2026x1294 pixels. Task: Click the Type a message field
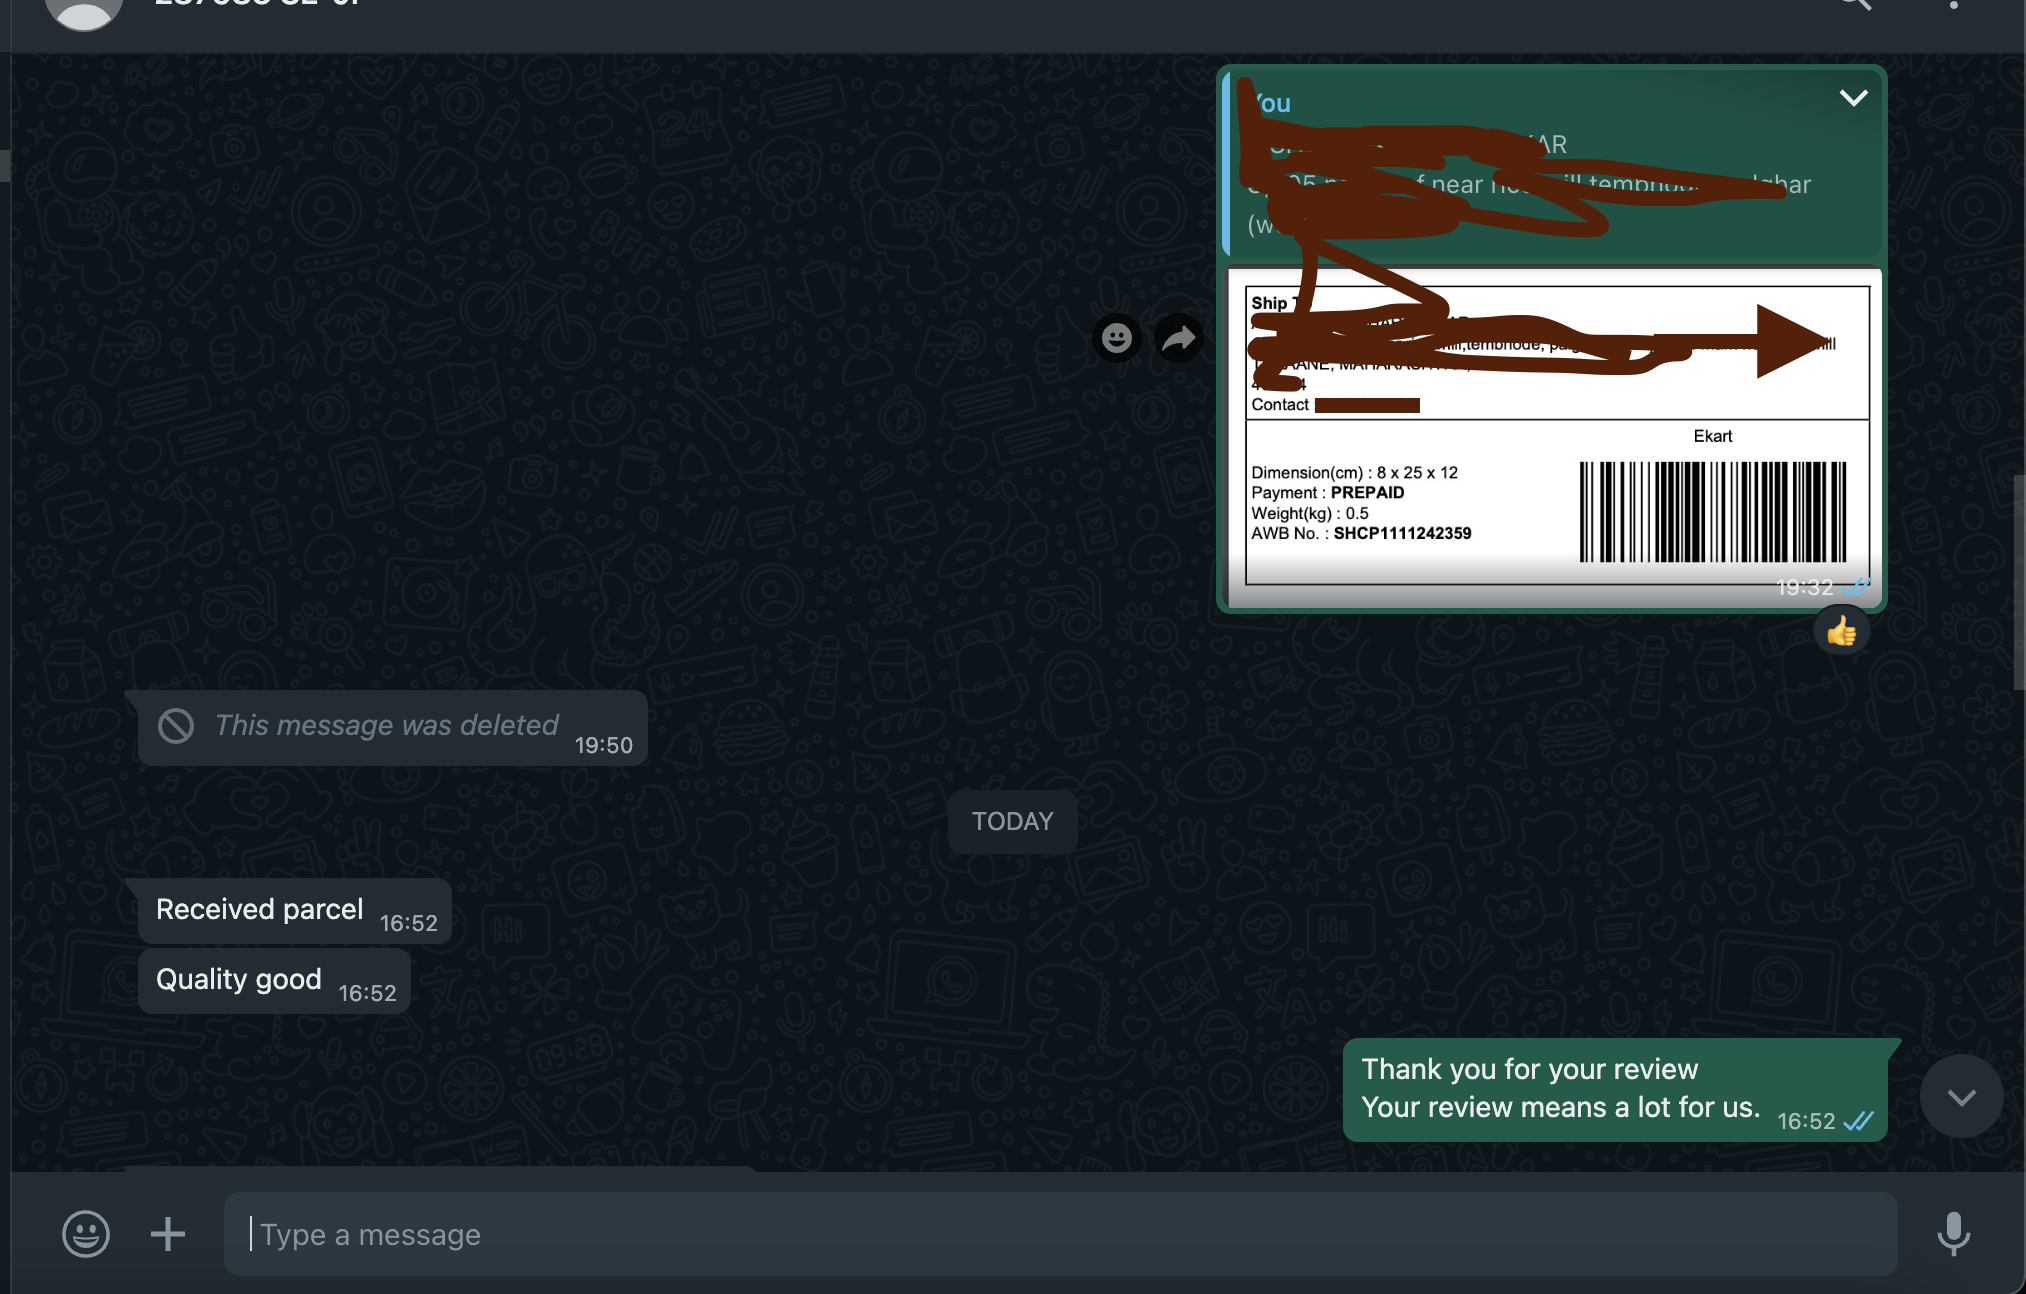tap(1060, 1234)
